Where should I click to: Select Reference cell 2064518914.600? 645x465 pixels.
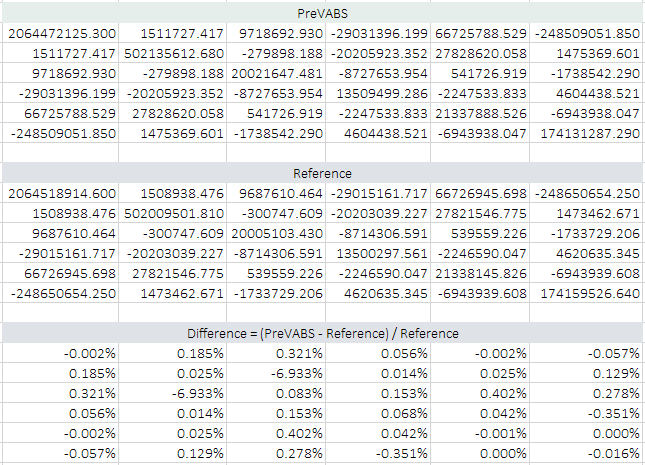pos(61,193)
